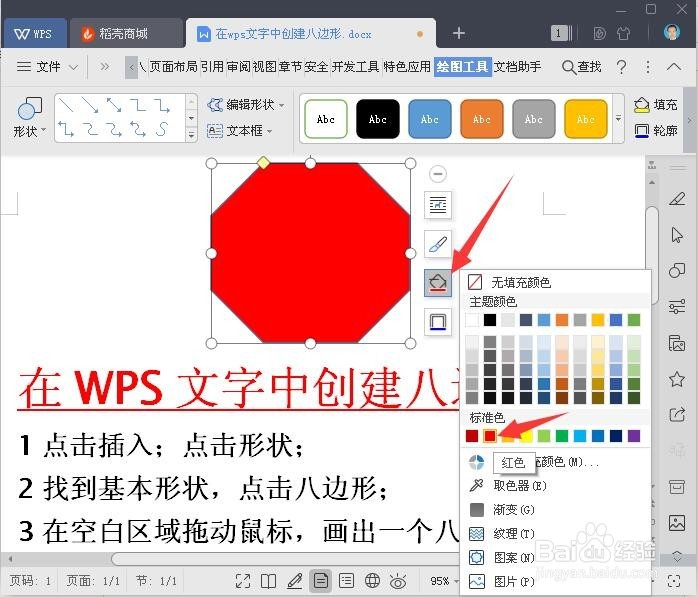Image resolution: width=698 pixels, height=597 pixels.
Task: Pick standard red color swatch
Action: point(490,436)
